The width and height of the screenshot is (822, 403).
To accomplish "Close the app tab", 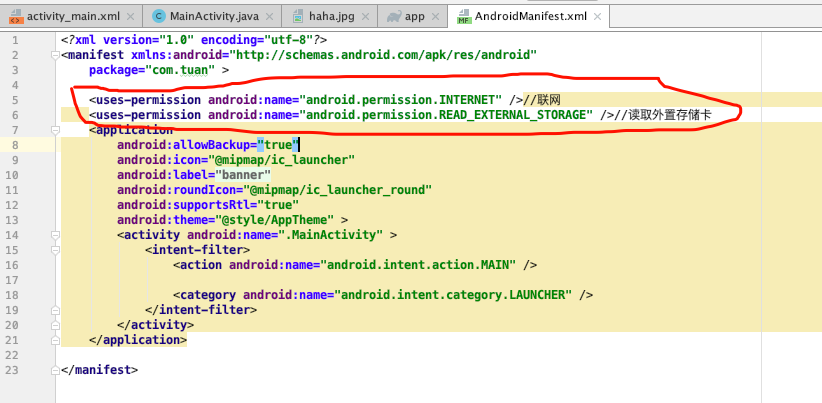I will (x=435, y=17).
